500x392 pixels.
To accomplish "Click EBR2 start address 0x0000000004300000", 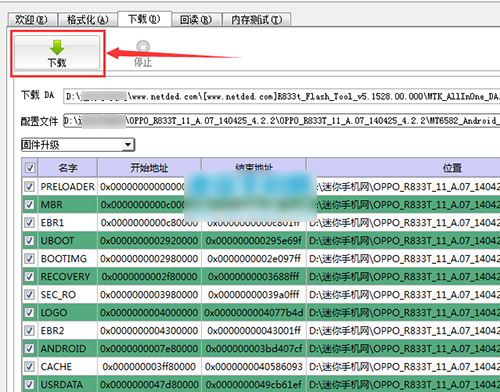I will click(149, 331).
